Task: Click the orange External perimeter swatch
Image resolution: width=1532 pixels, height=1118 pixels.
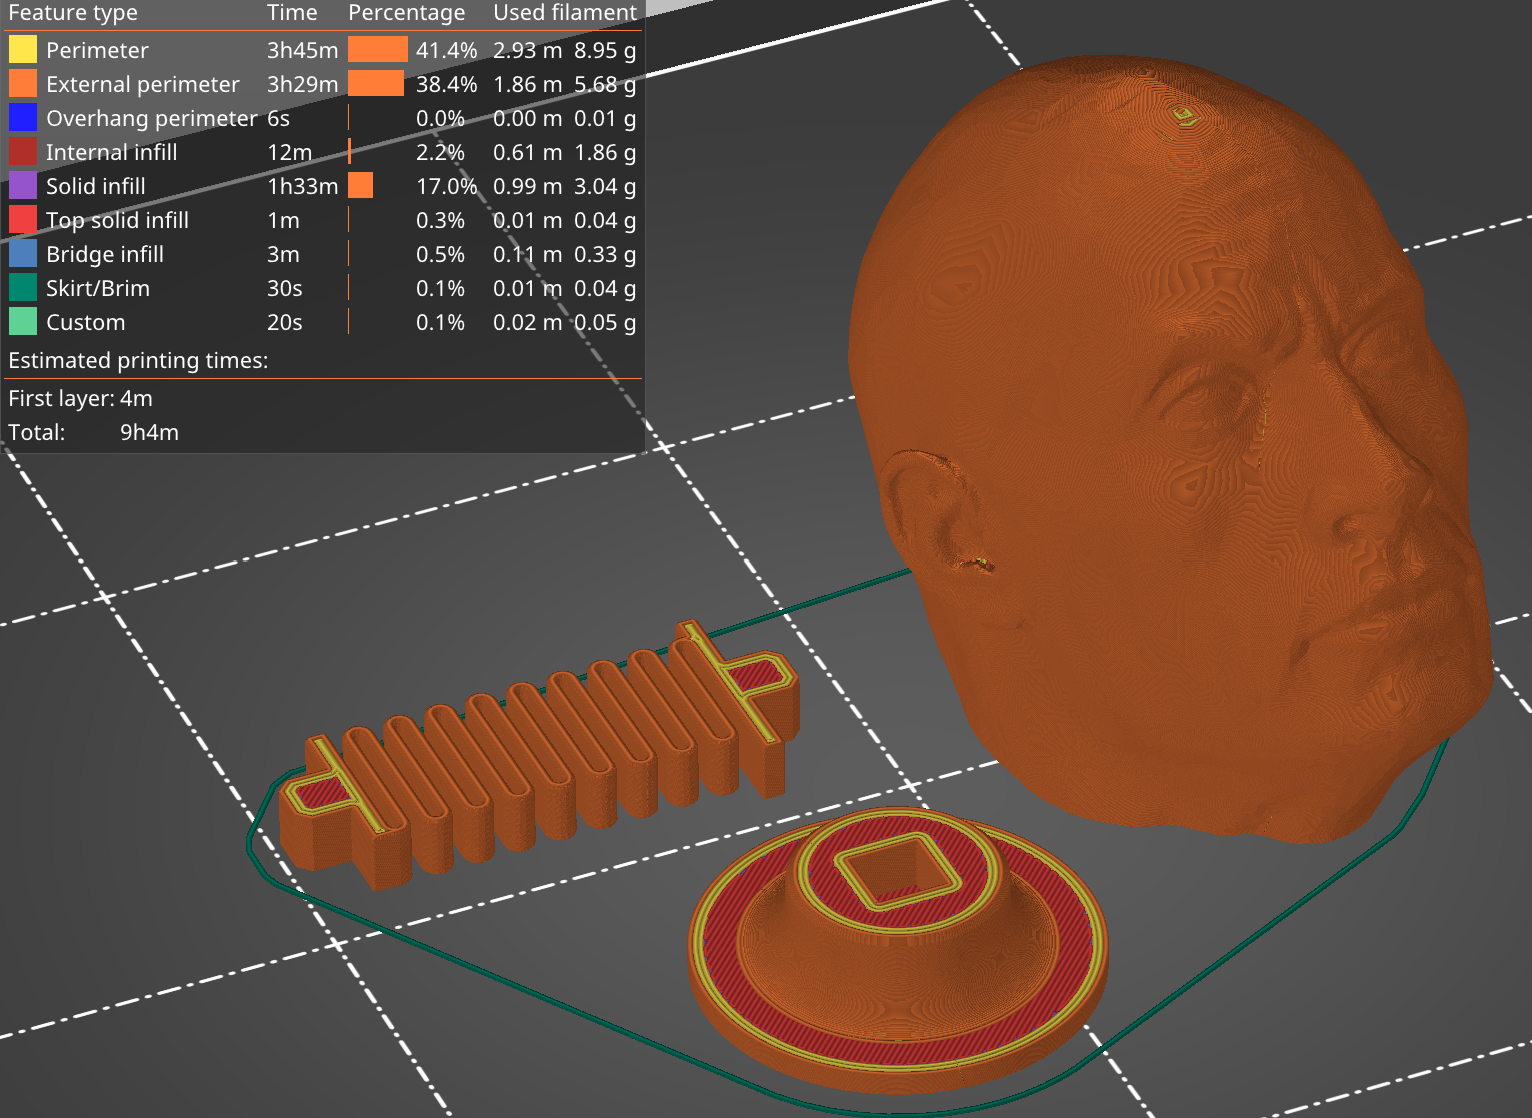Action: [22, 83]
